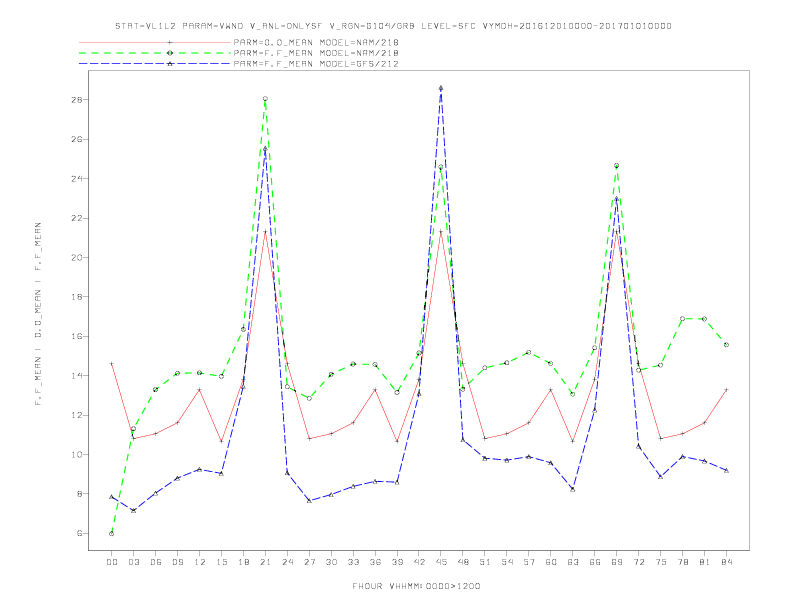Image resolution: width=792 pixels, height=612 pixels.
Task: Select legend entry PARM=O.O_MEAN MODEL=NAM/218
Action: (316, 42)
